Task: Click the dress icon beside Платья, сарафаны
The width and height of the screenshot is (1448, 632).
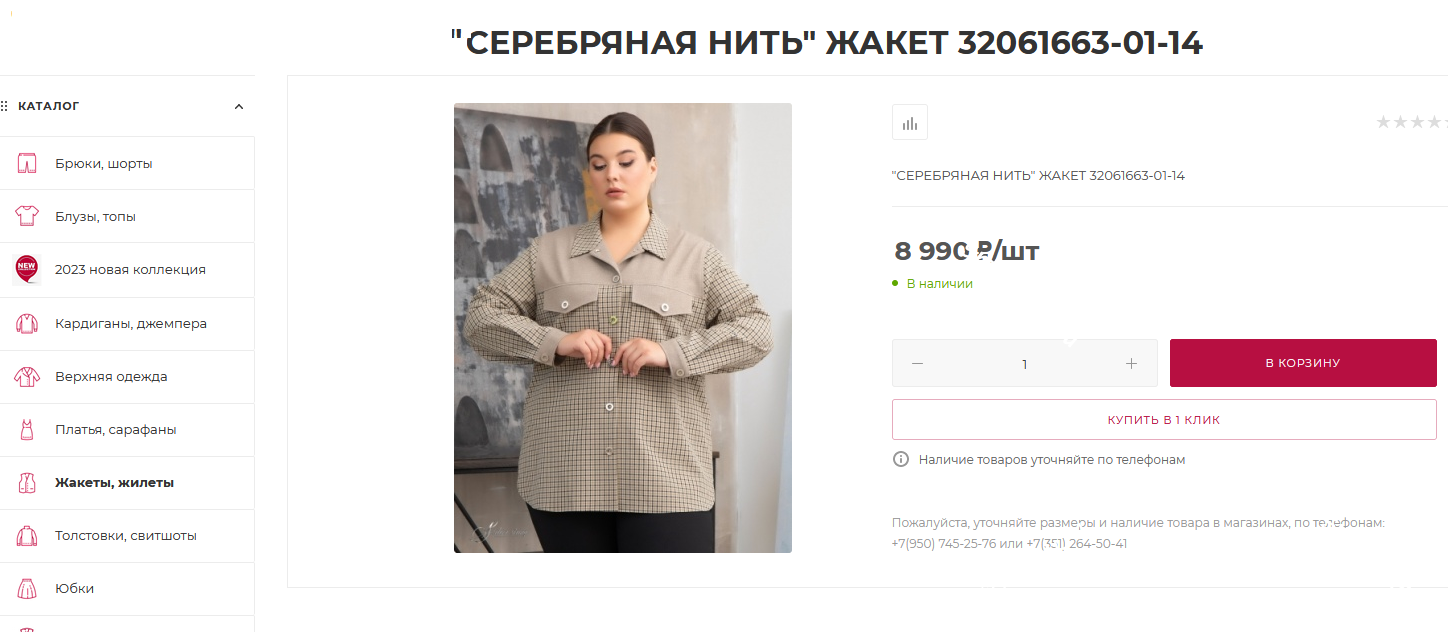Action: point(27,430)
